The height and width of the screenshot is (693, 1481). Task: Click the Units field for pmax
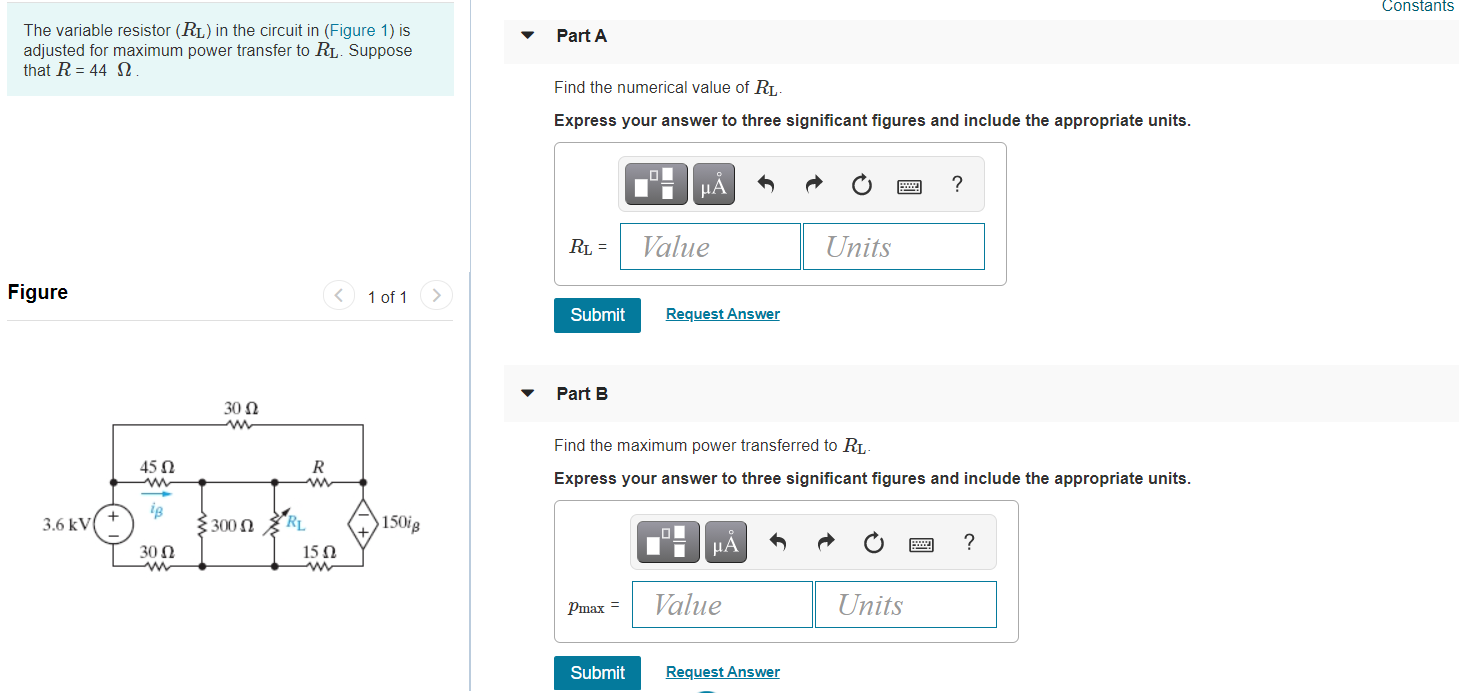(x=905, y=604)
